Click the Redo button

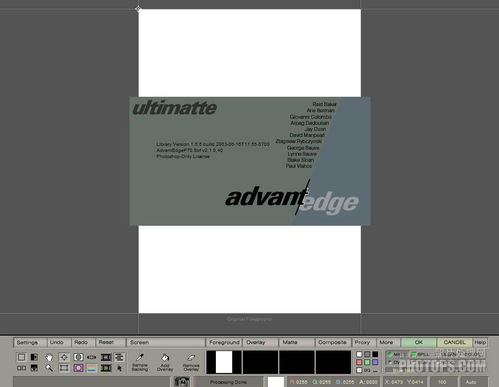tap(83, 342)
